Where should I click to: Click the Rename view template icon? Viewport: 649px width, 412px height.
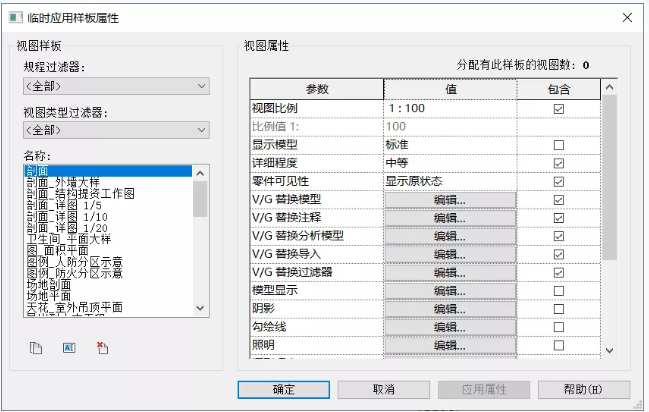click(69, 348)
